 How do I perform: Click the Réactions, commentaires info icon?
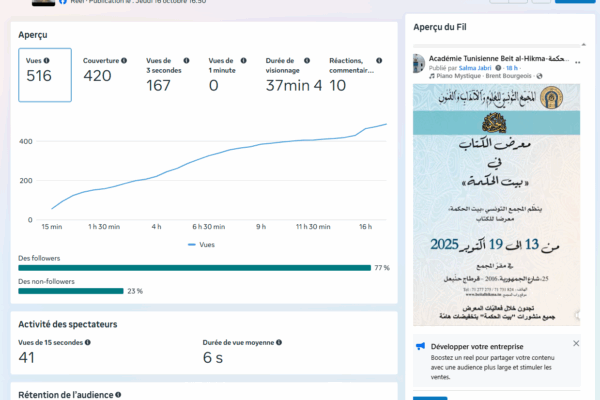(380, 60)
